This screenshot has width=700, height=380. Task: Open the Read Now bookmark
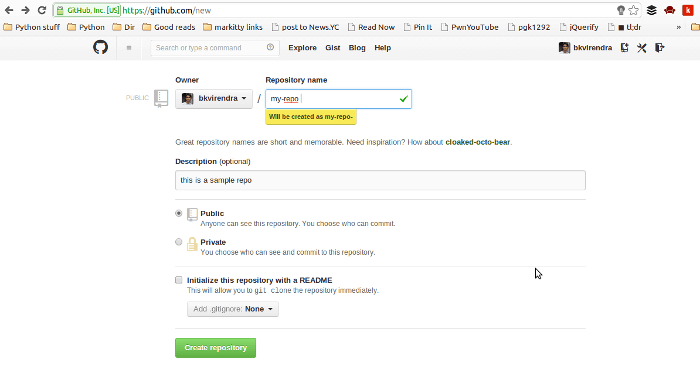pyautogui.click(x=371, y=27)
